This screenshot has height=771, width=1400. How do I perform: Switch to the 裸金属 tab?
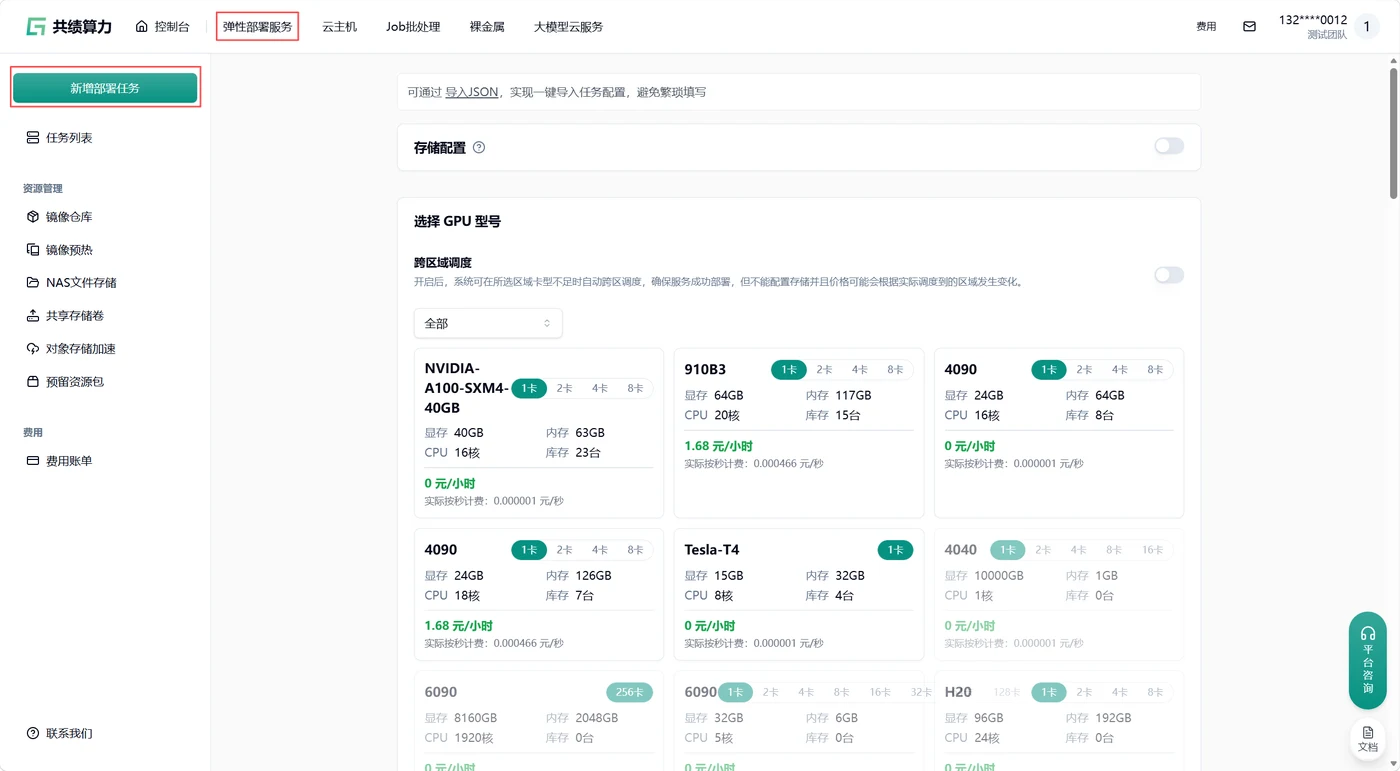[487, 27]
